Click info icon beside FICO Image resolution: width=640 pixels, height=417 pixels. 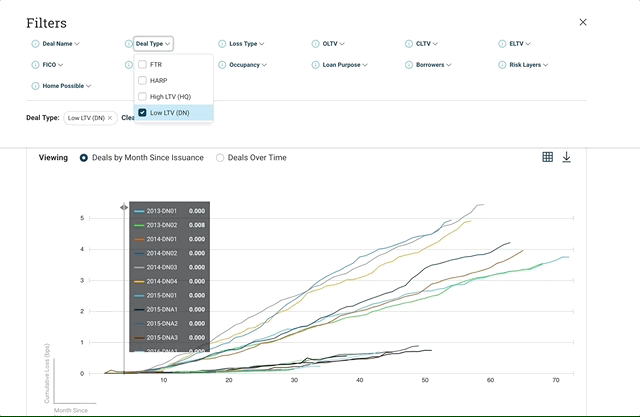[x=35, y=65]
